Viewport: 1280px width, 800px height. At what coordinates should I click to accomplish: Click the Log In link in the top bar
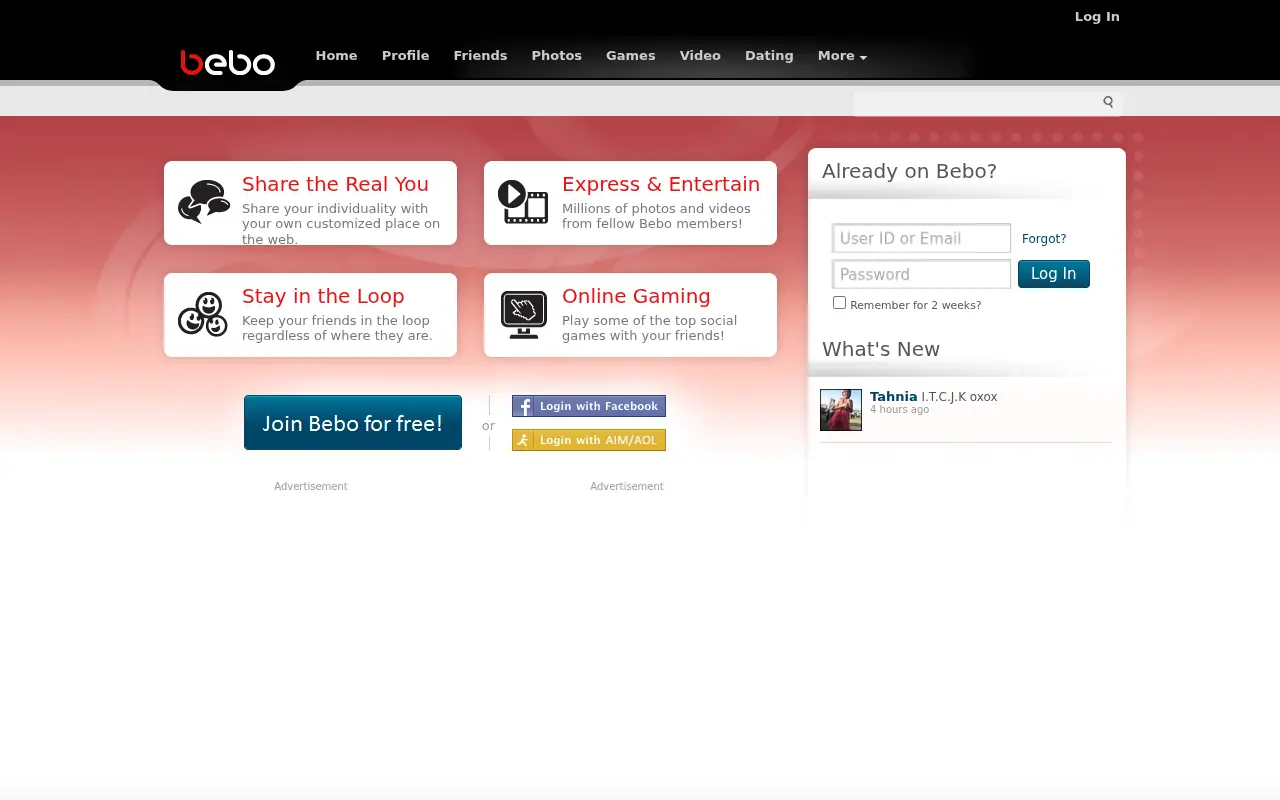(1097, 16)
